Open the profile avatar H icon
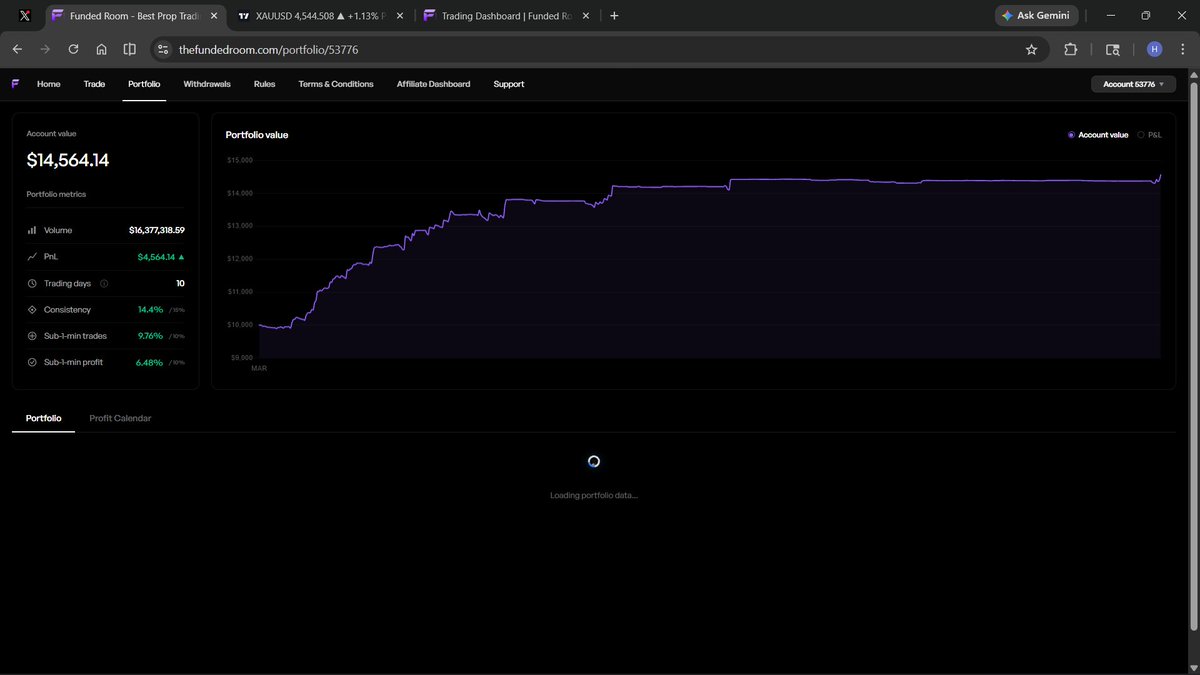This screenshot has width=1200, height=675. 1154,49
